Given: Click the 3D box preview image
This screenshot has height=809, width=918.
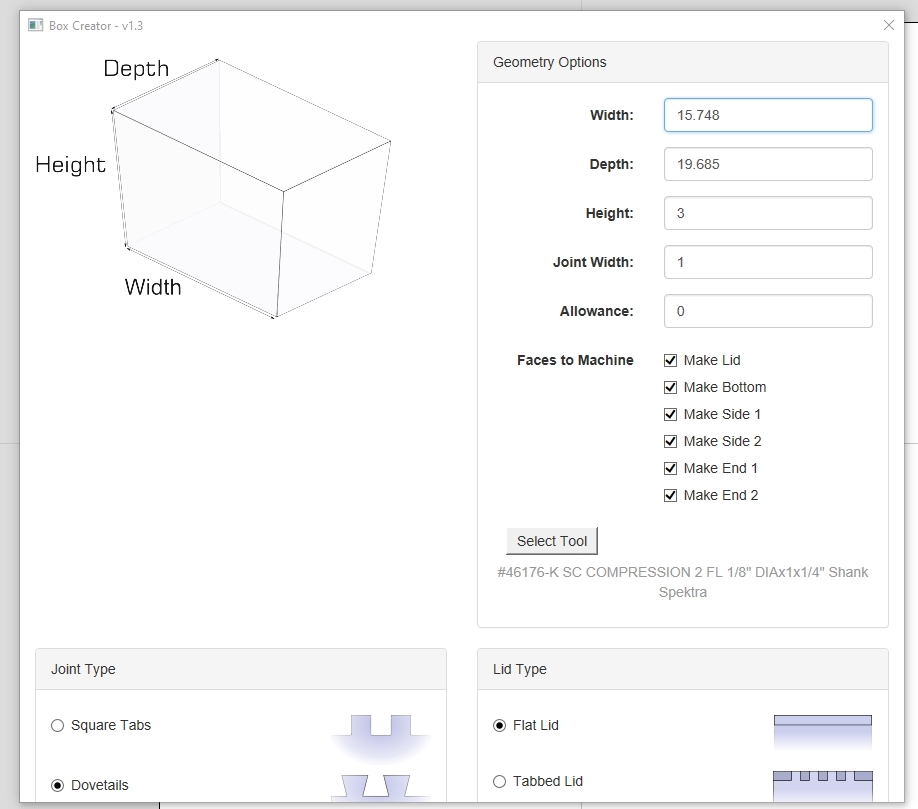Looking at the screenshot, I should (x=248, y=190).
